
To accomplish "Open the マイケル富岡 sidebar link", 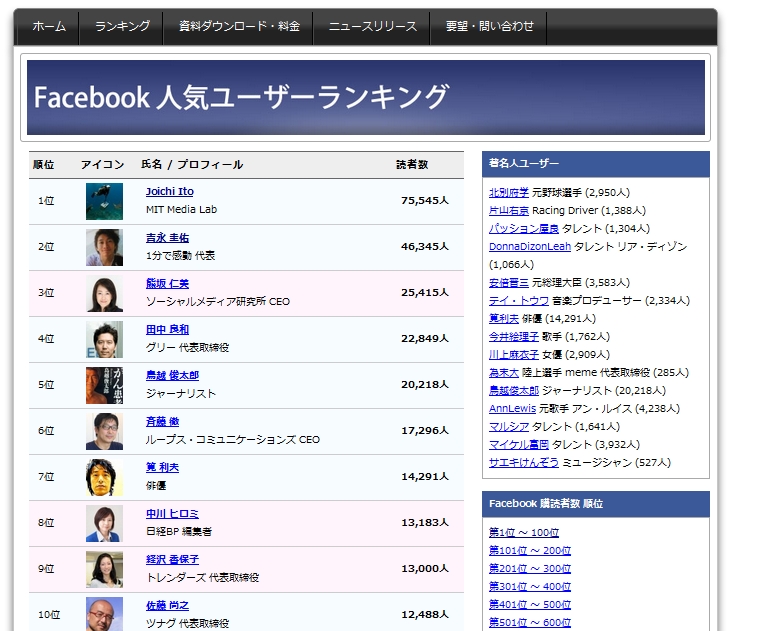I will [519, 445].
